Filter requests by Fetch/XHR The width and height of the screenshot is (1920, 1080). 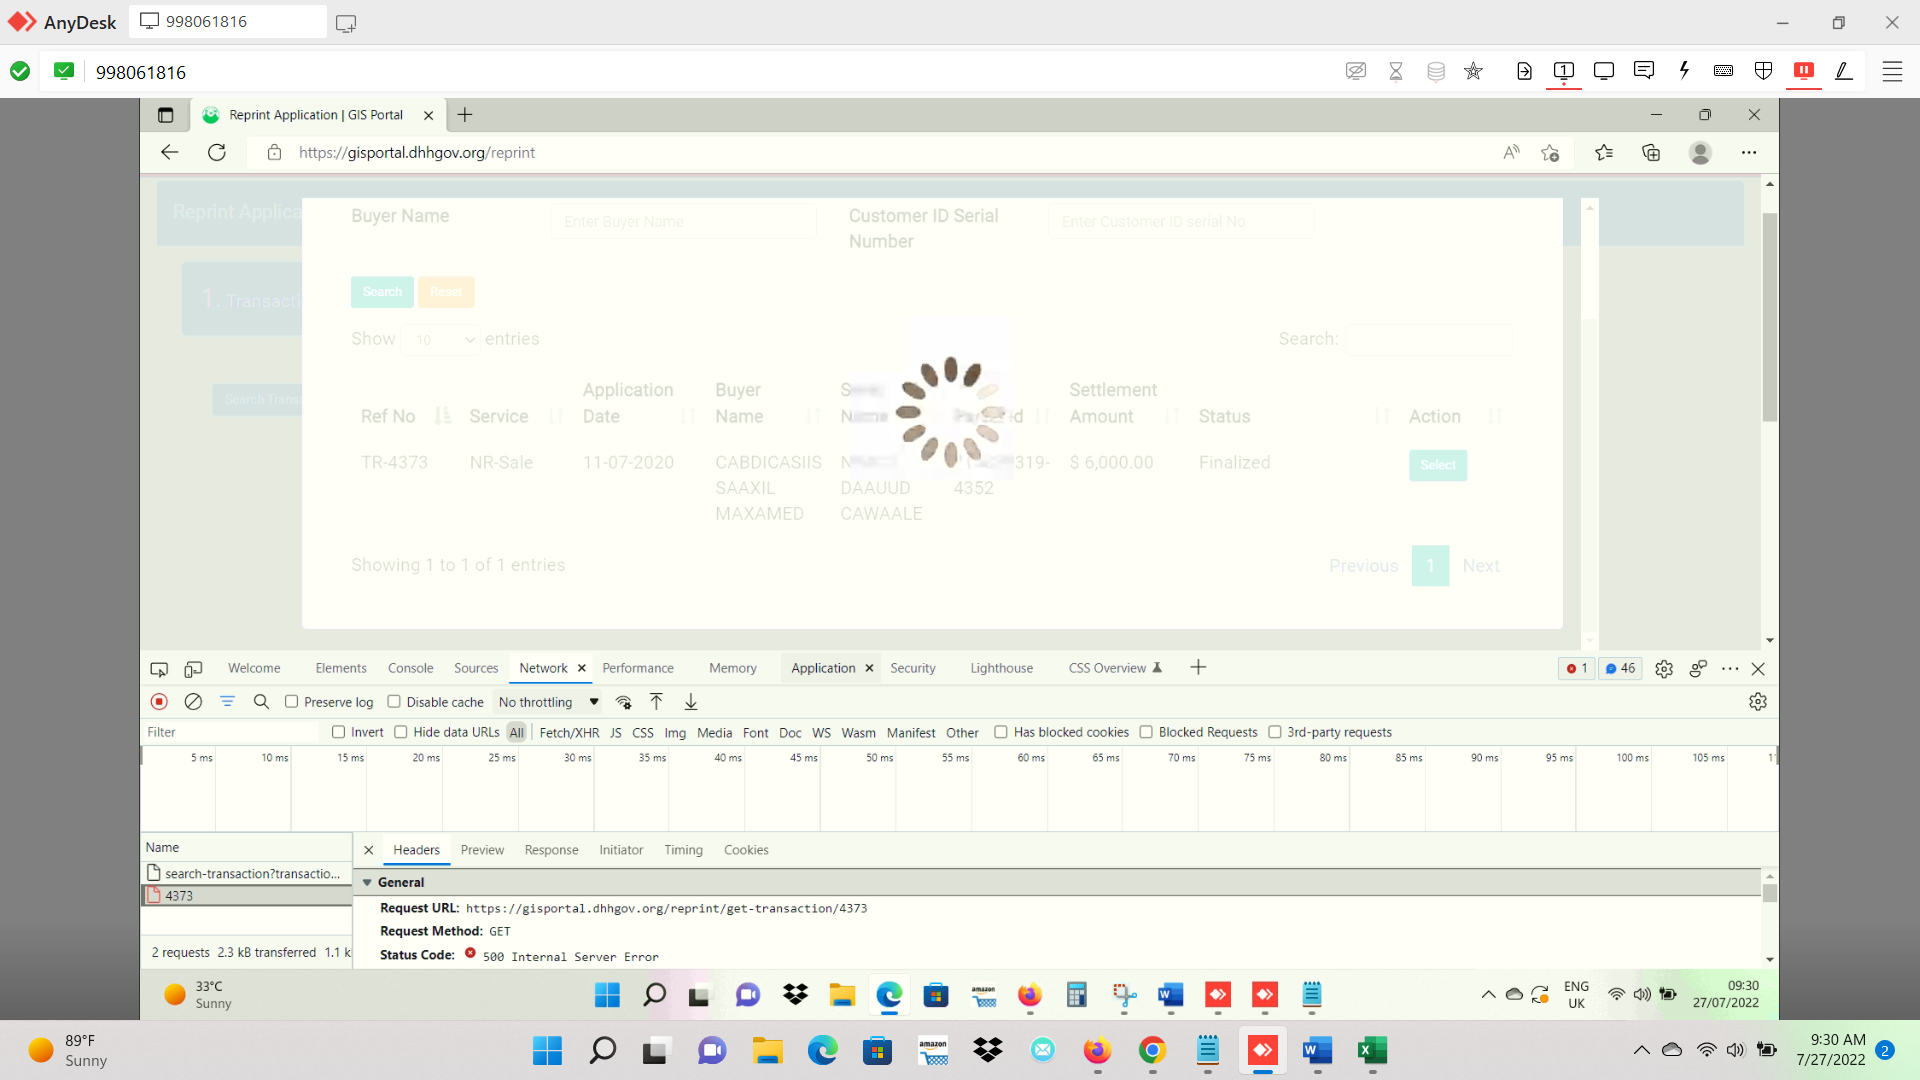pos(569,732)
